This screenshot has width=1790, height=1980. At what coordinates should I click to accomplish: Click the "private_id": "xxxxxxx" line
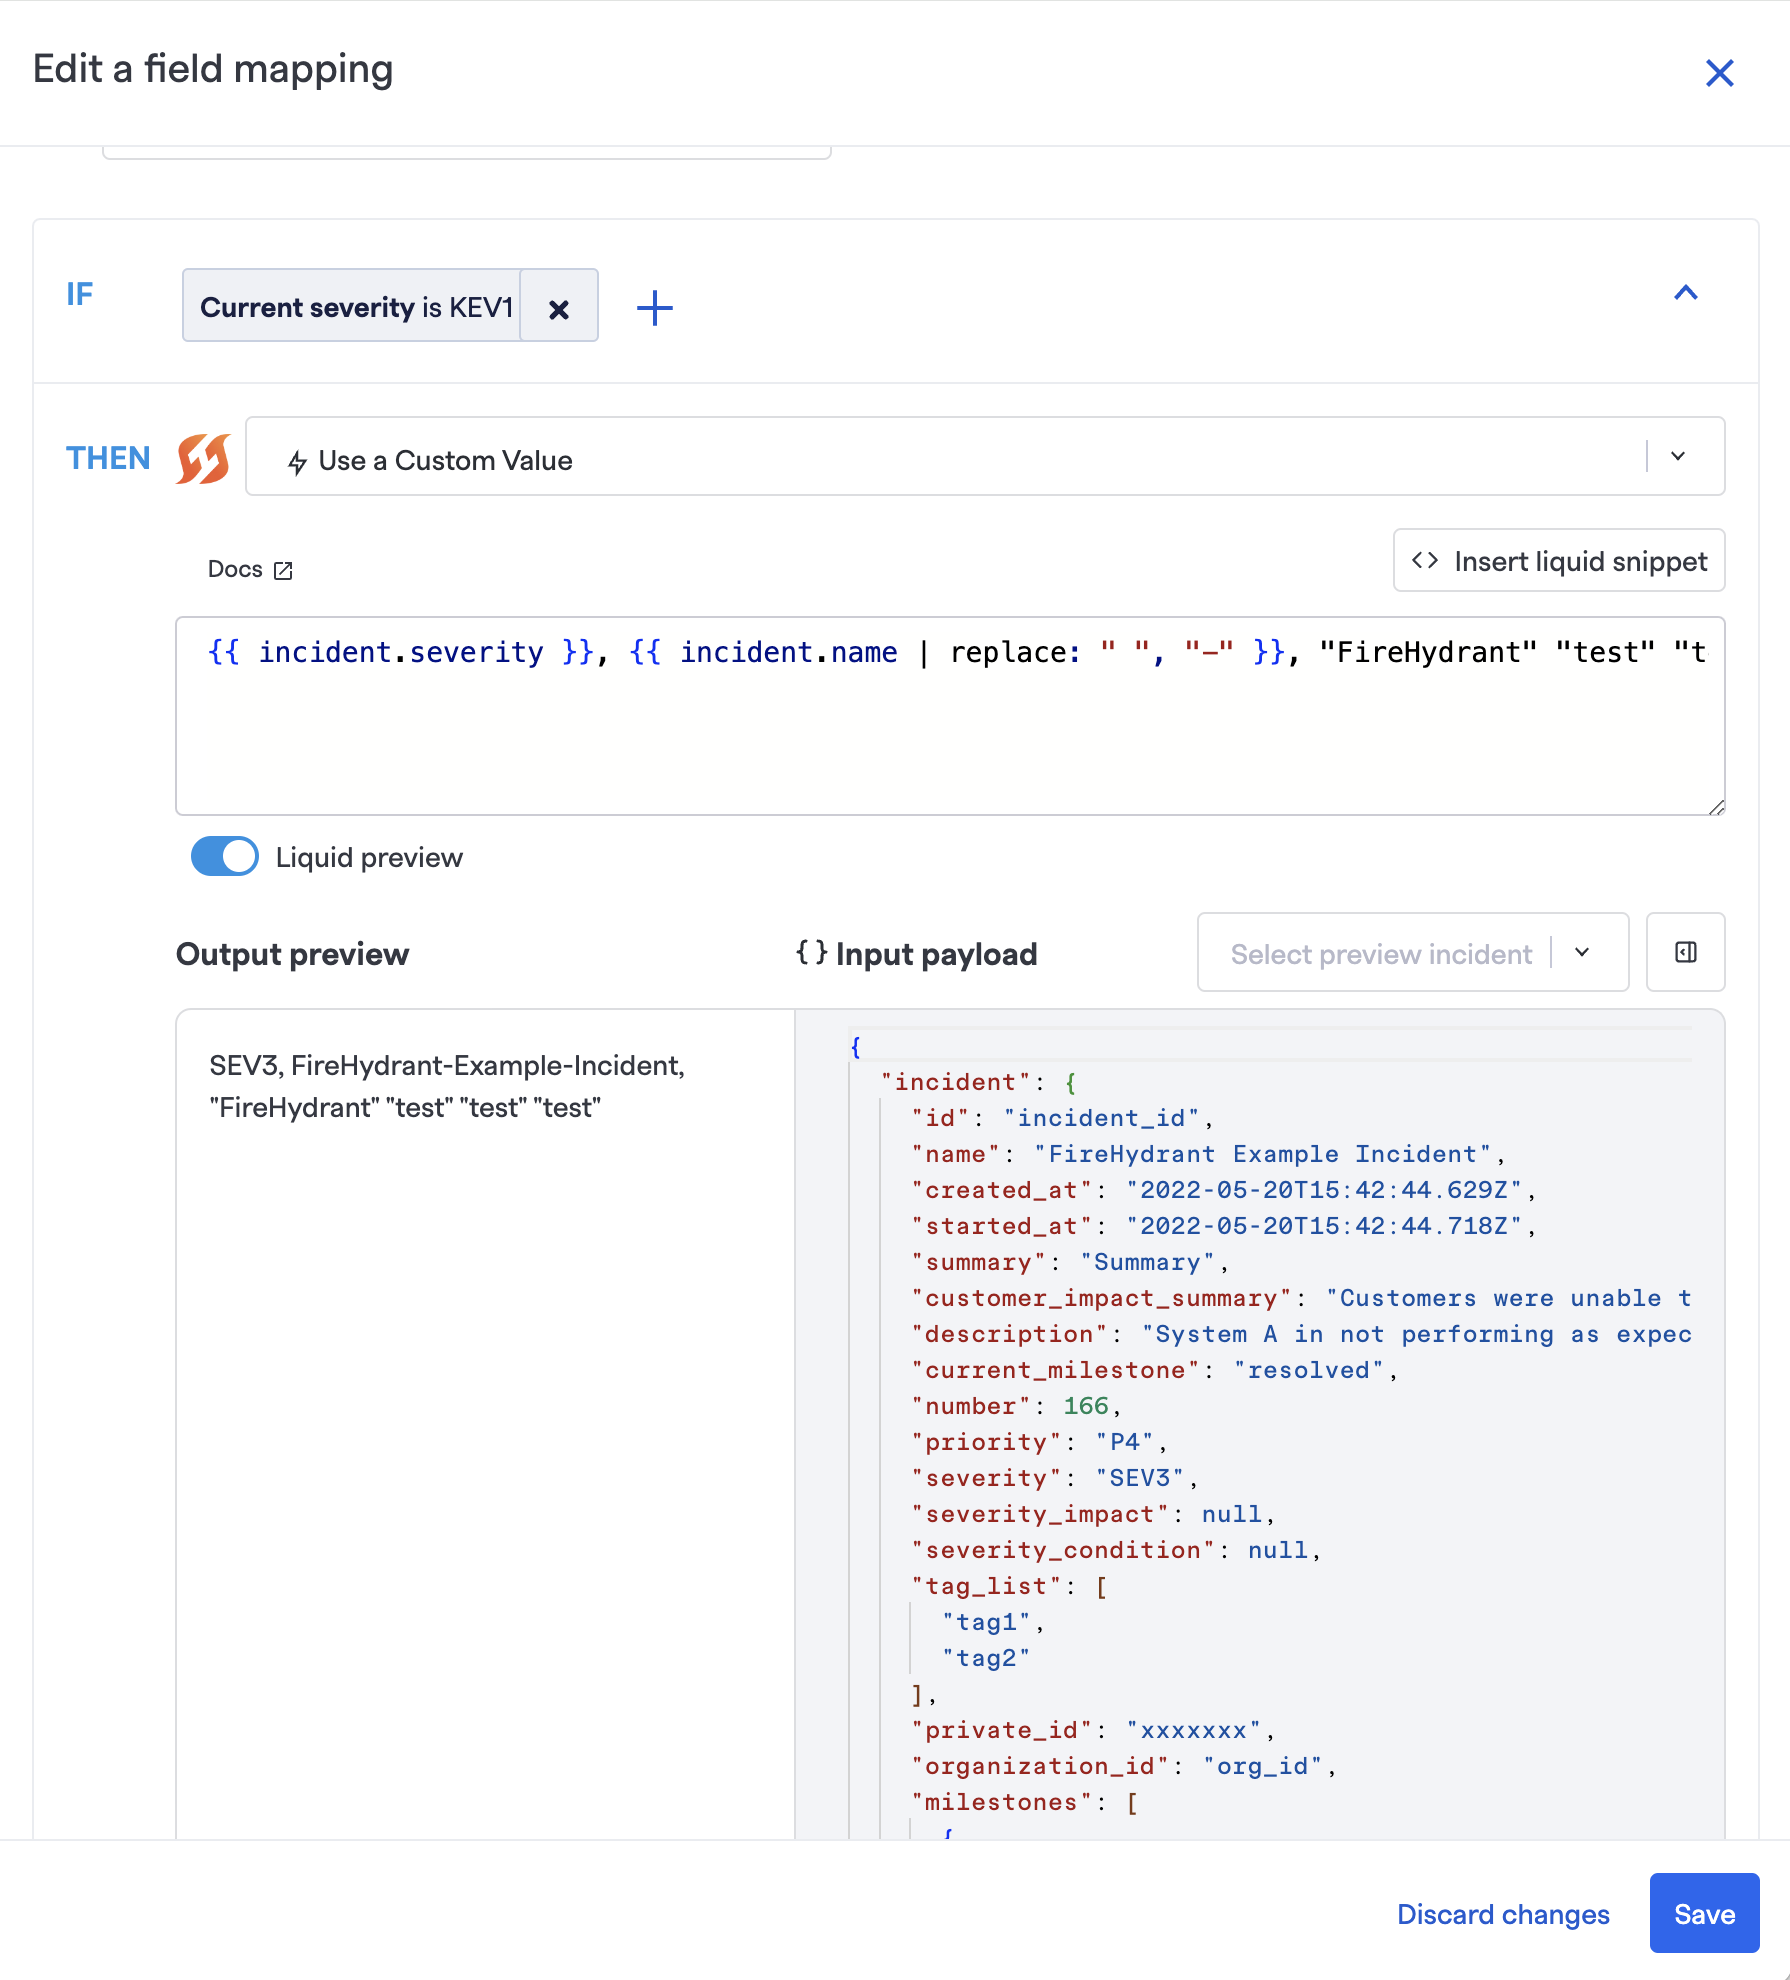[x=1093, y=1730]
